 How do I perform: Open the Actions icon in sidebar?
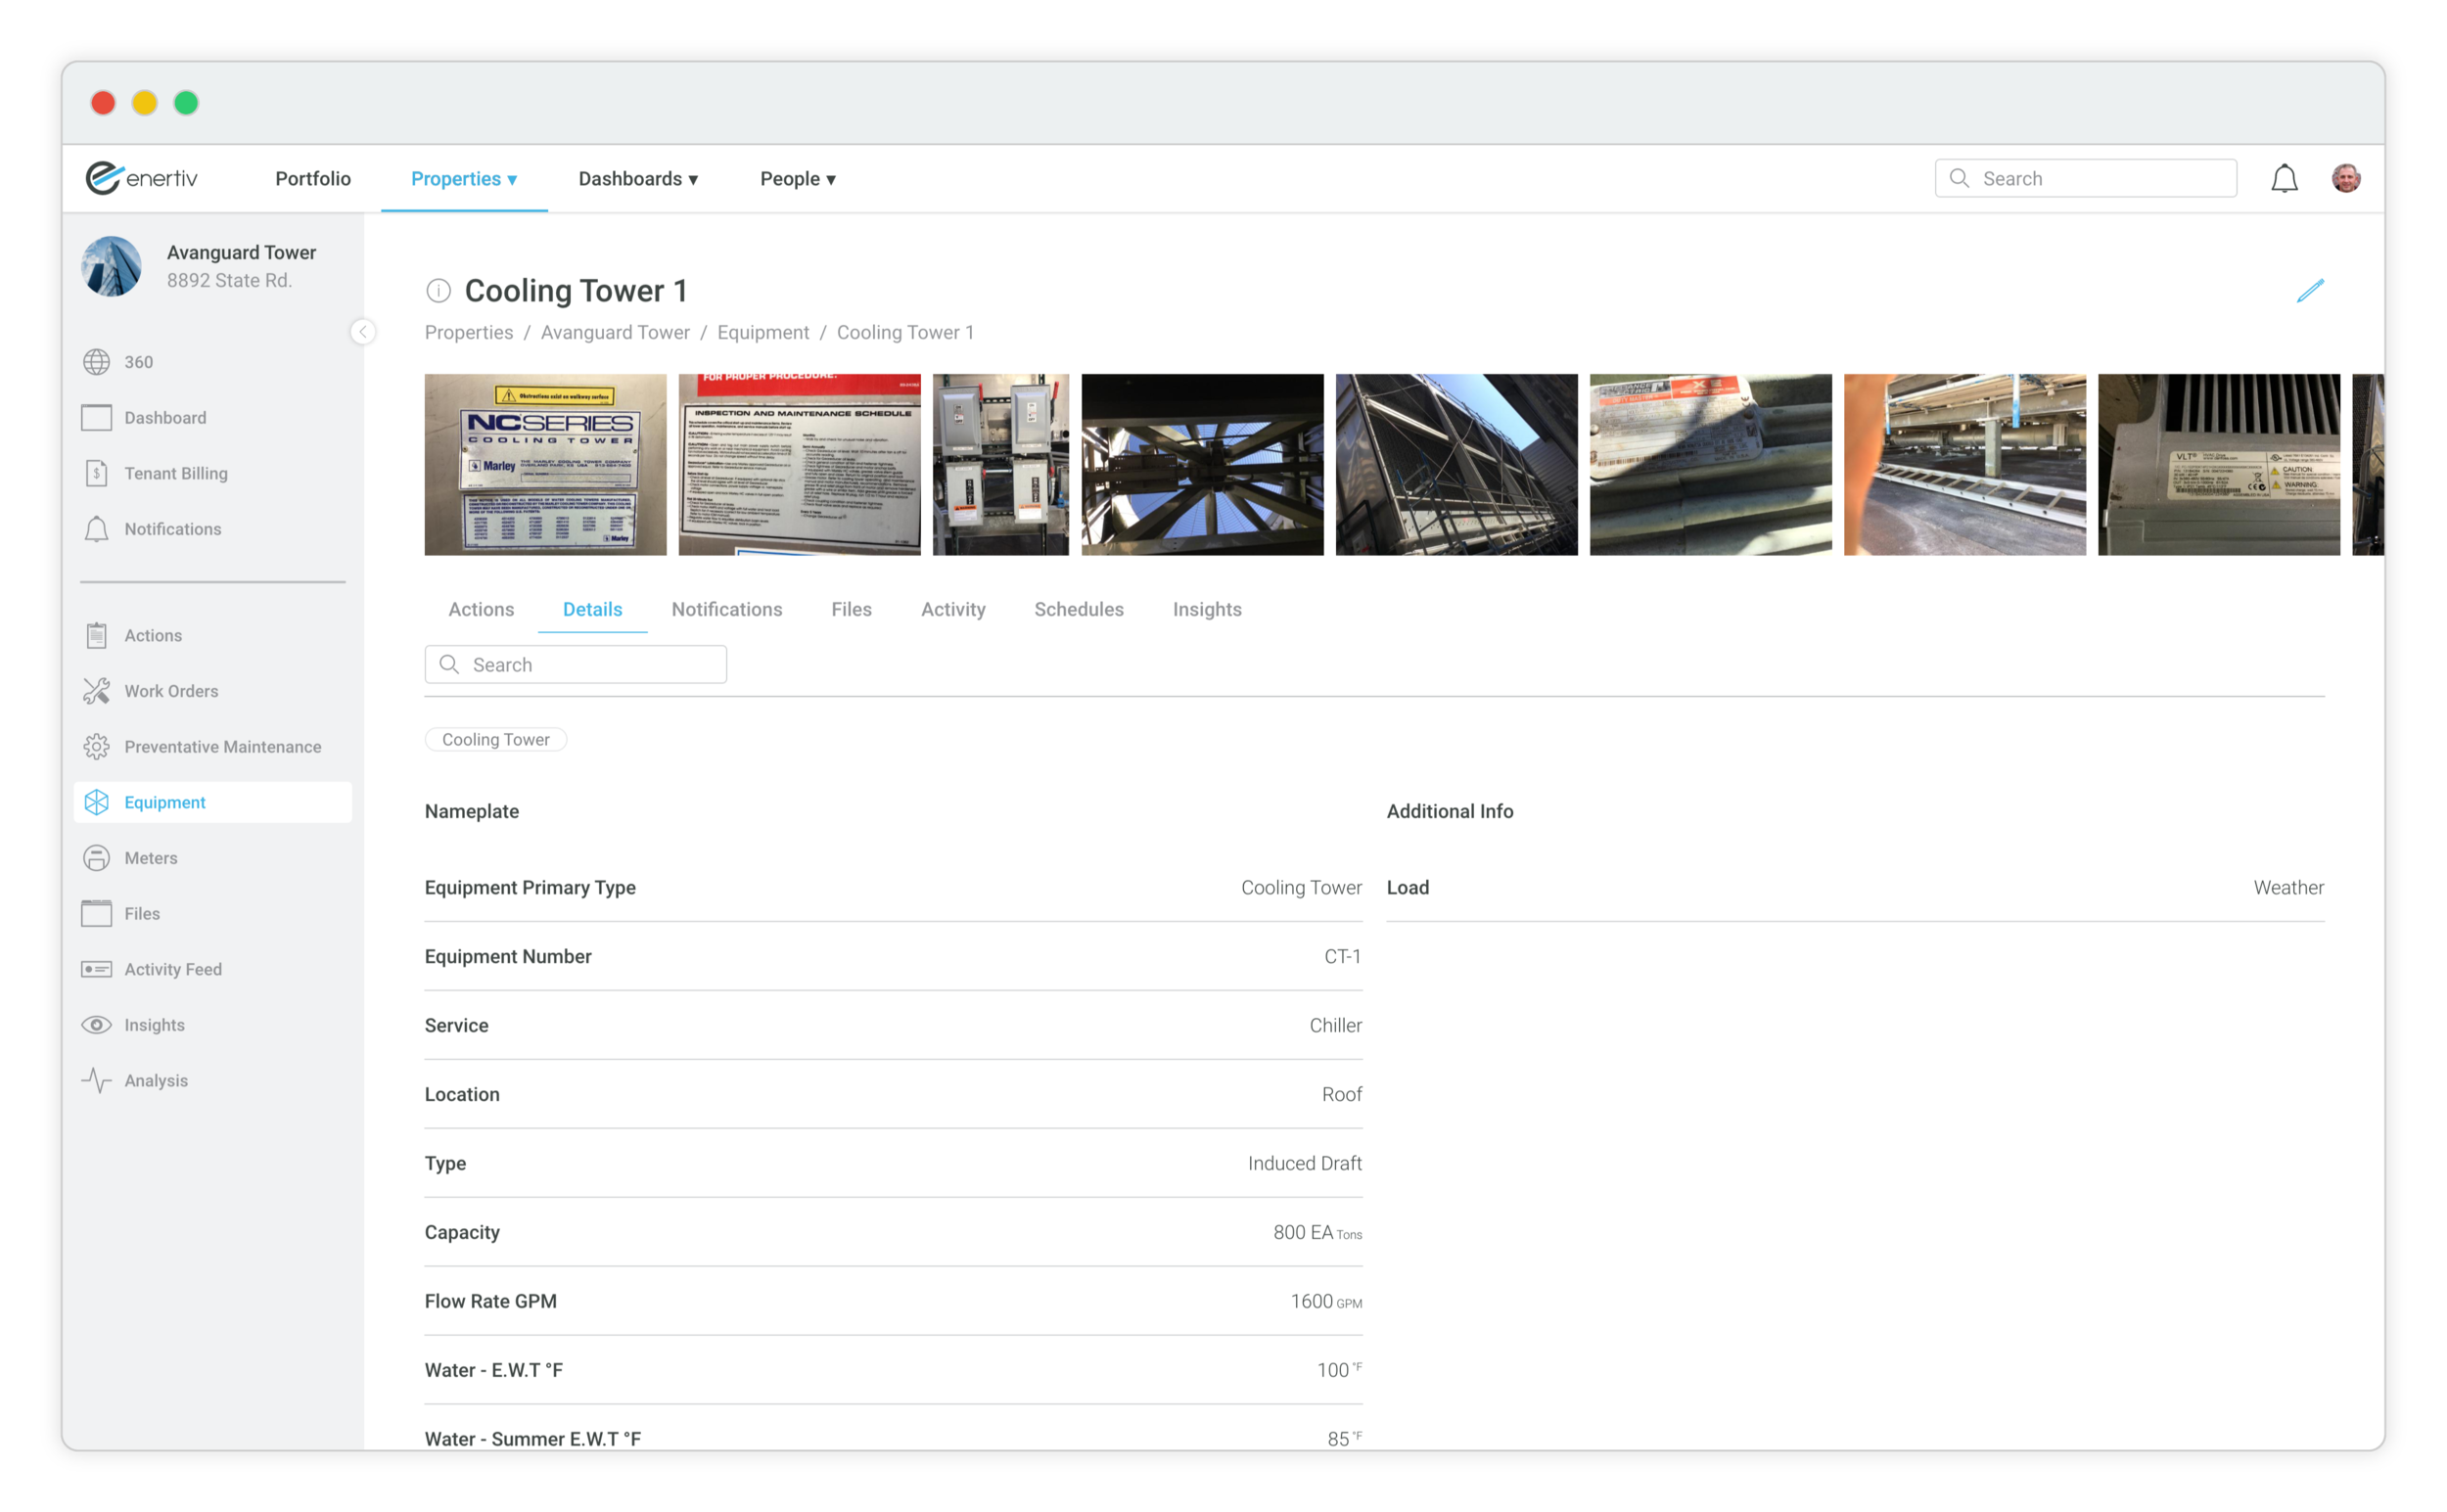coord(98,634)
